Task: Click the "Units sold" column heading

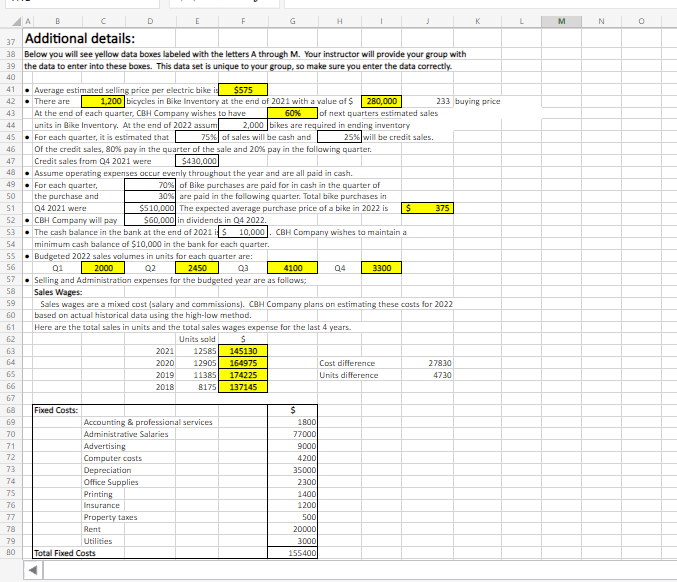Action: click(197, 339)
